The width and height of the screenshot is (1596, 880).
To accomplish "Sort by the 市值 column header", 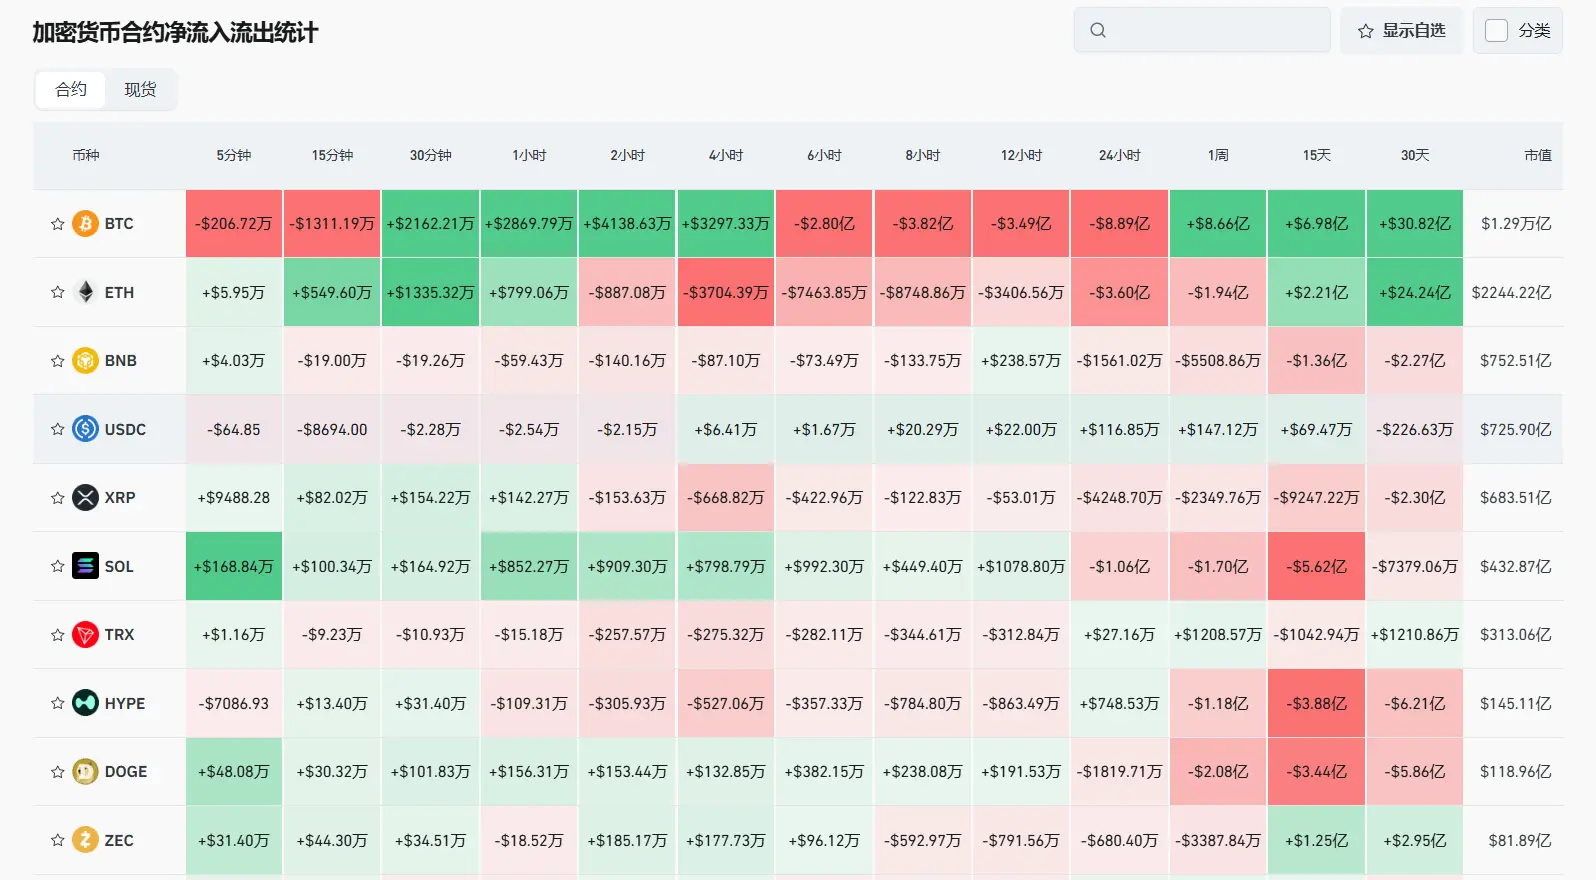I will click(1537, 155).
